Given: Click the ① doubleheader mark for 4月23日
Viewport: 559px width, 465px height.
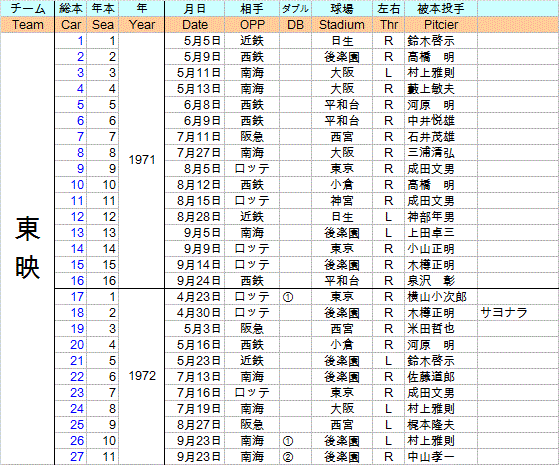Looking at the screenshot, I should [x=288, y=297].
